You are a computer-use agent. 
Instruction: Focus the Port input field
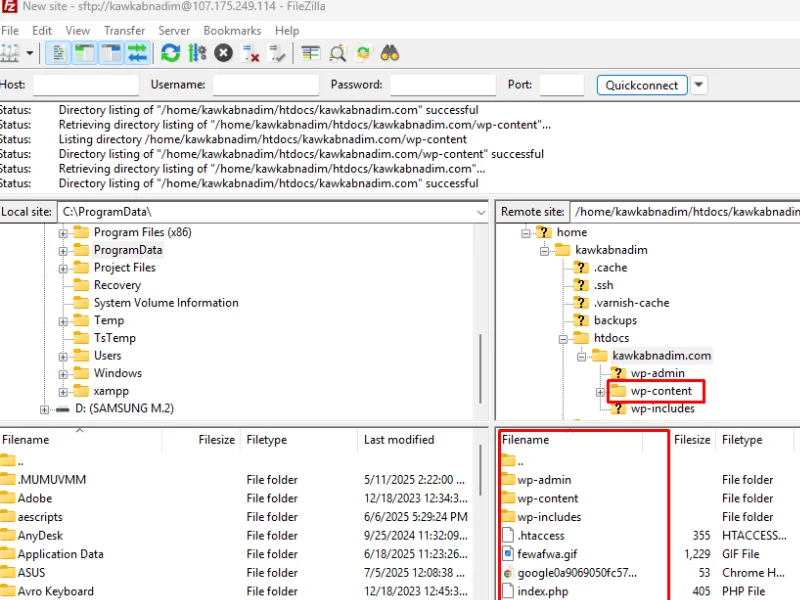point(562,85)
